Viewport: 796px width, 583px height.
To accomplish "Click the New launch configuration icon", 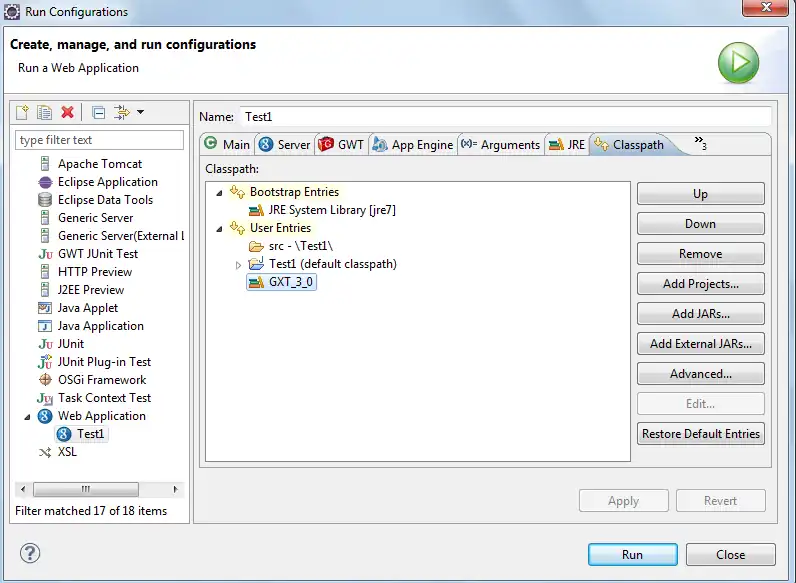I will pos(24,112).
